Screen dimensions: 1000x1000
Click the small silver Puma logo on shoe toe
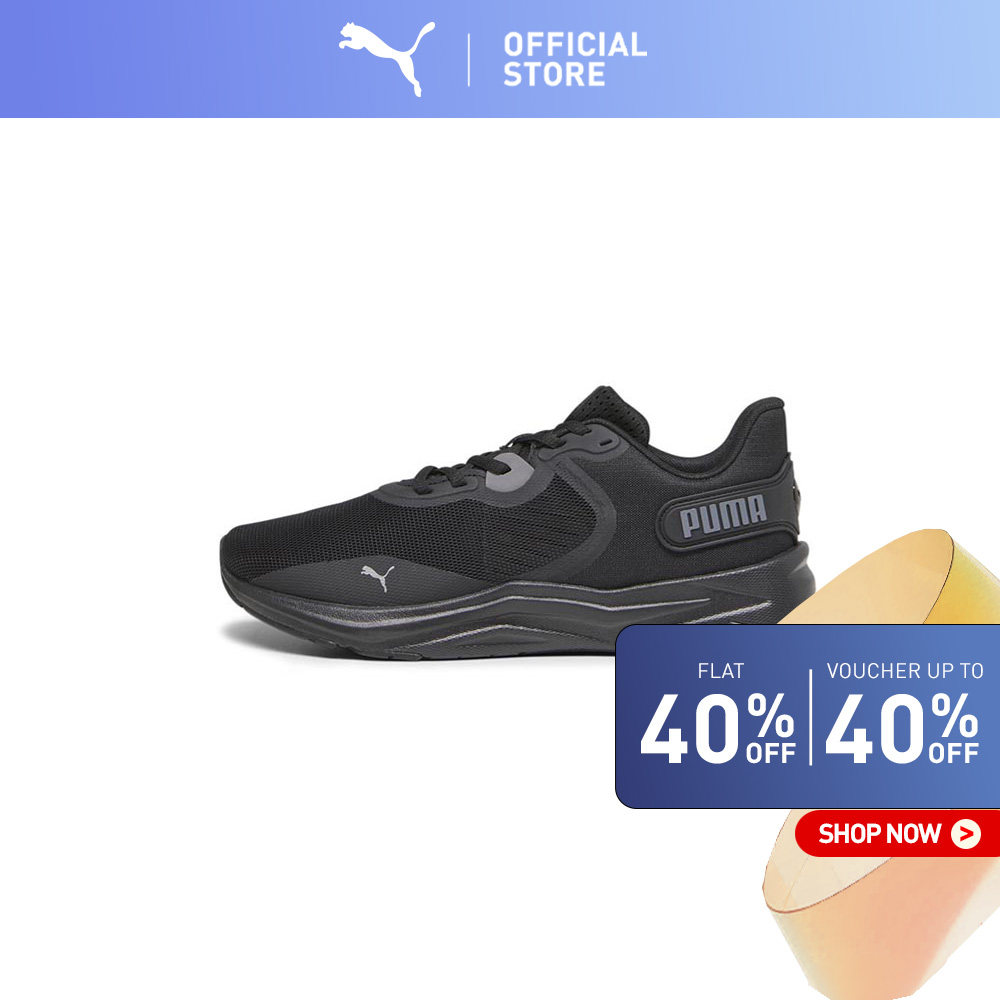(378, 577)
